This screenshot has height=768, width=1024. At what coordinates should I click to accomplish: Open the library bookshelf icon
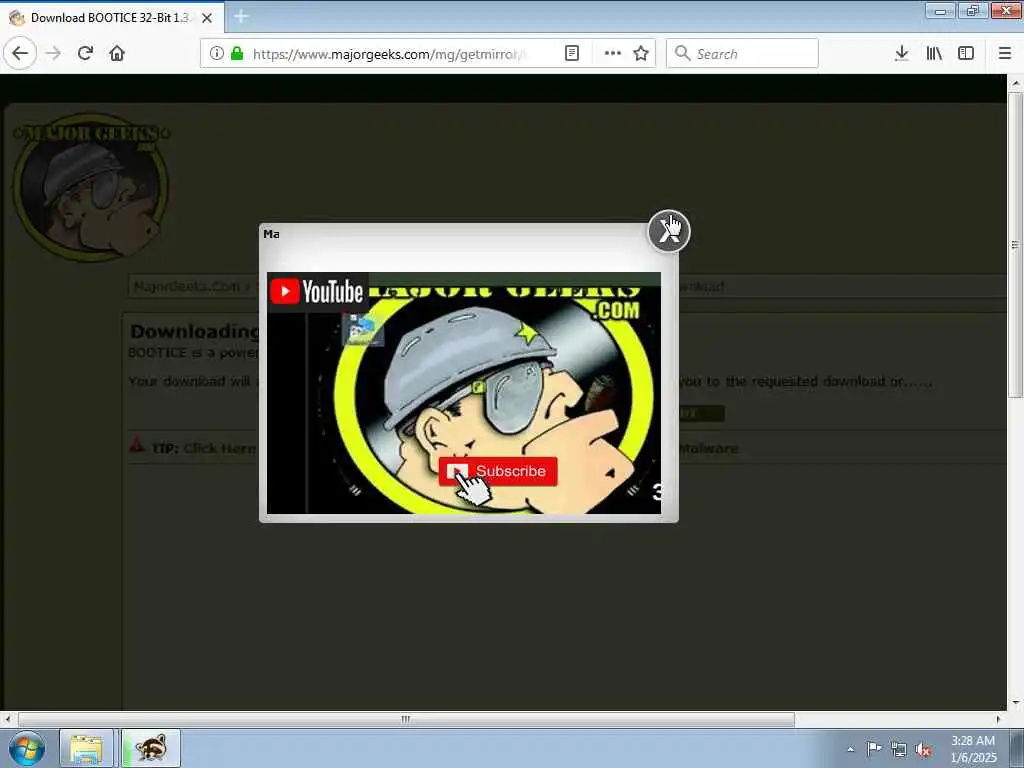[x=934, y=54]
